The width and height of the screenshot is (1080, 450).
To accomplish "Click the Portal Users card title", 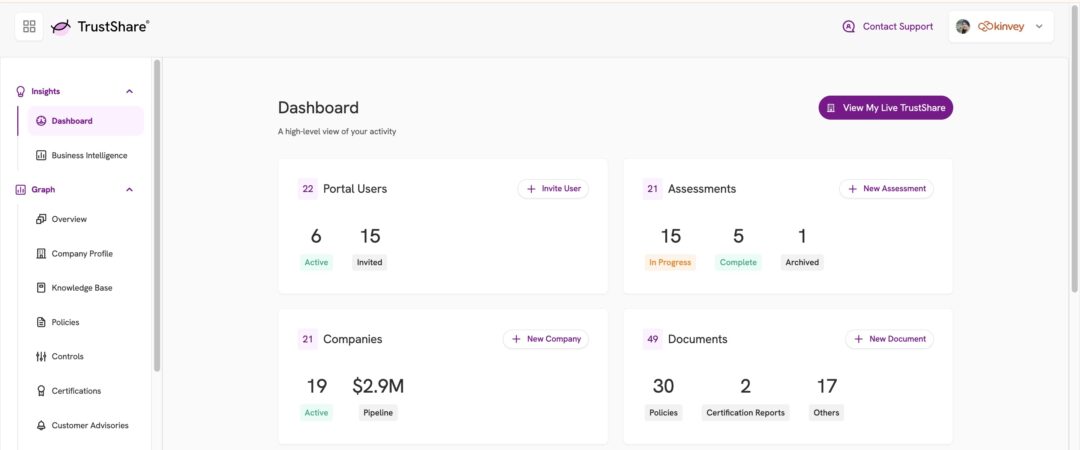I will pyautogui.click(x=355, y=189).
